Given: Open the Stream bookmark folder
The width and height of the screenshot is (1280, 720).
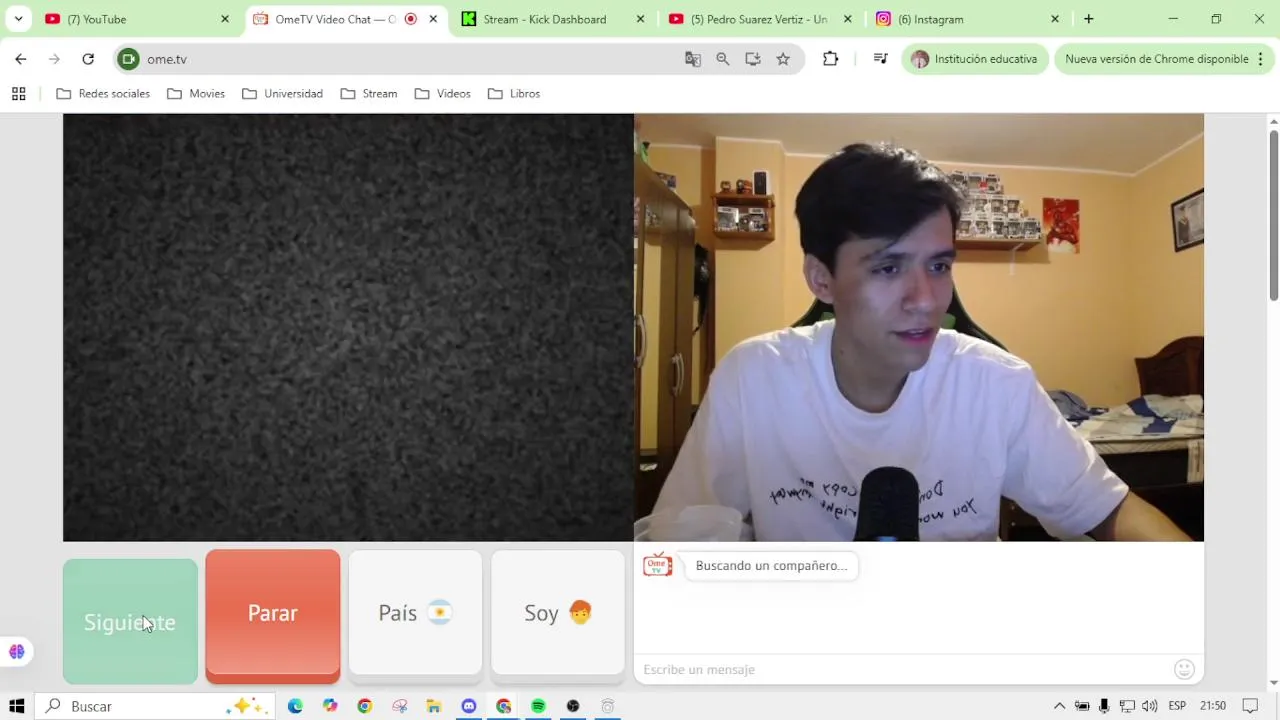Looking at the screenshot, I should [369, 94].
